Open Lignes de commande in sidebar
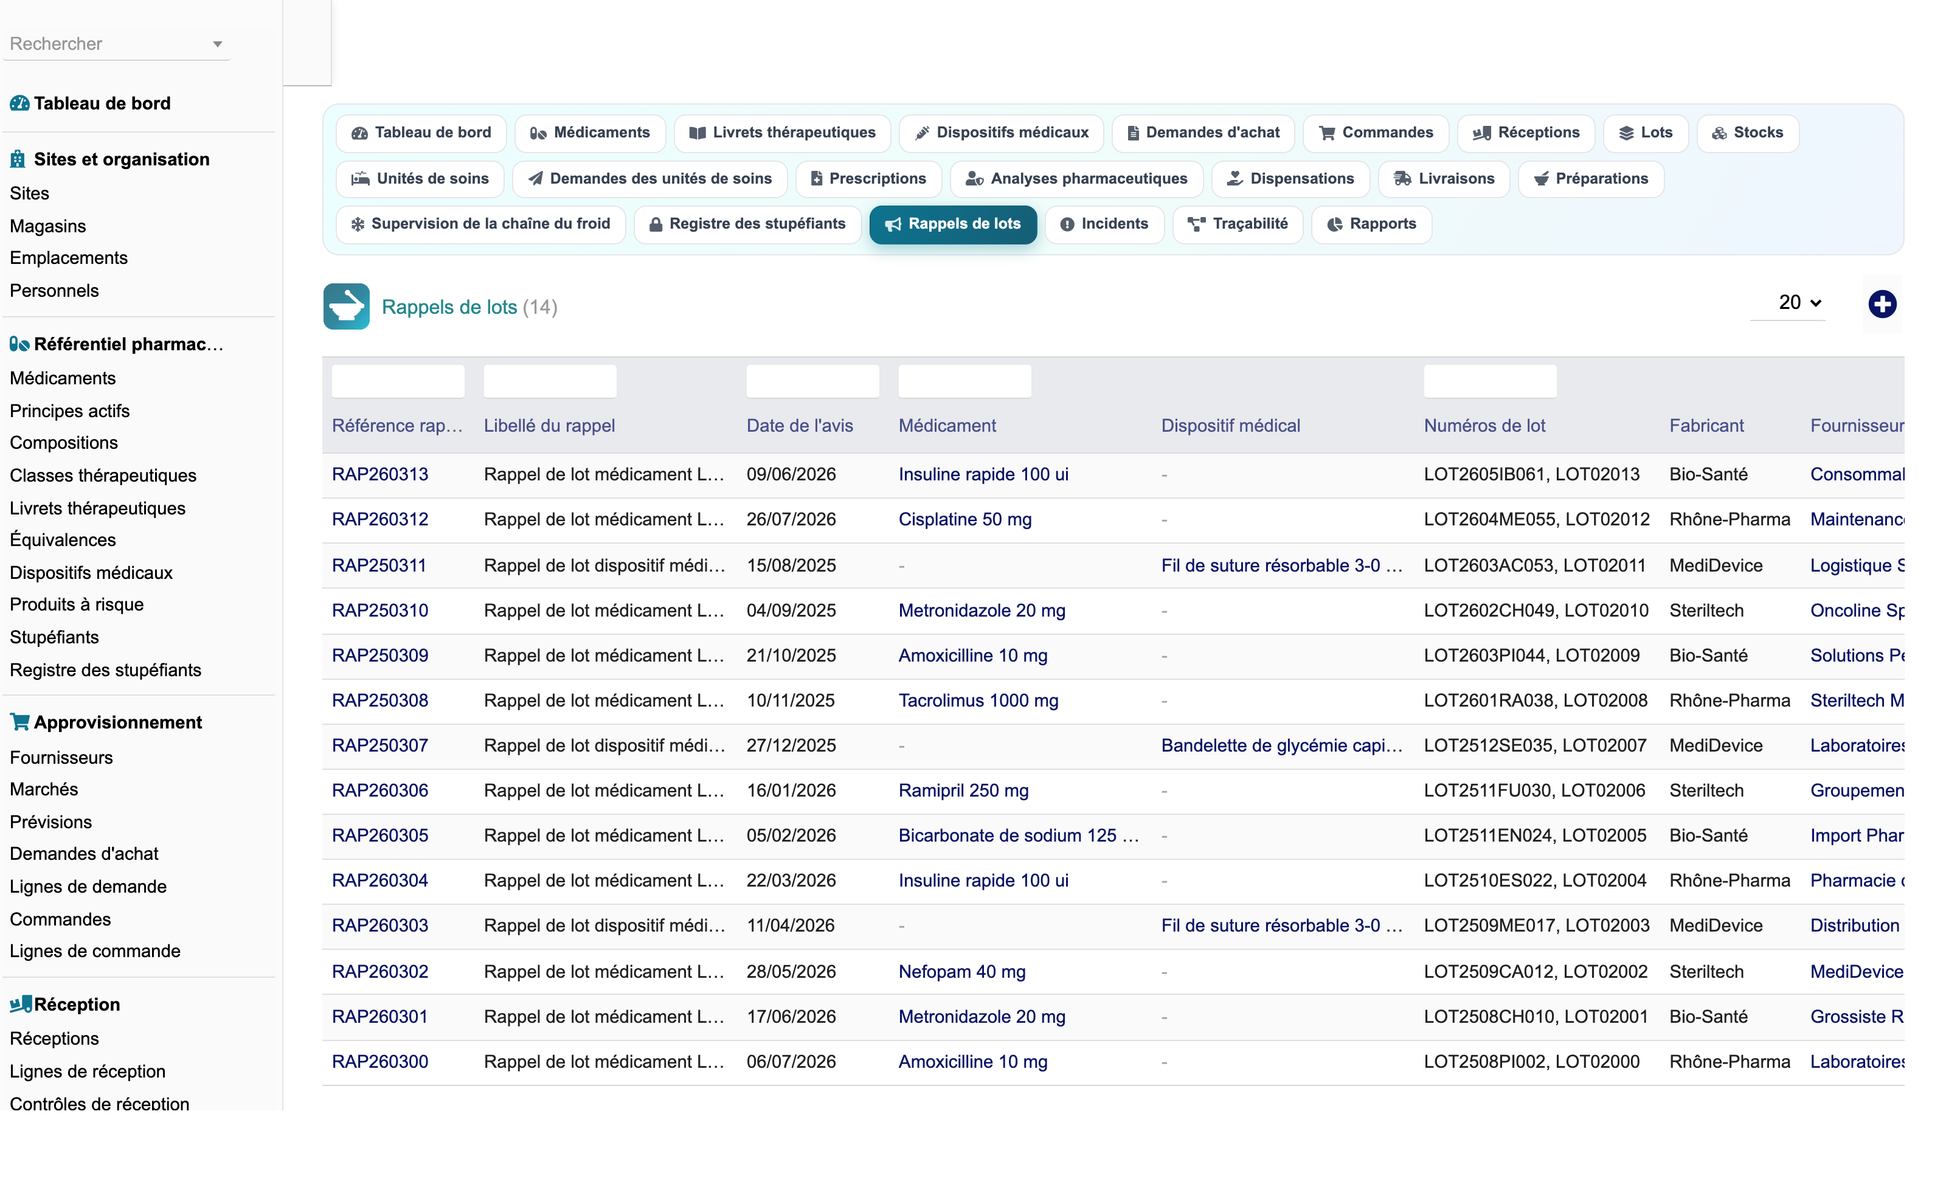The width and height of the screenshot is (1946, 1204). tap(95, 951)
